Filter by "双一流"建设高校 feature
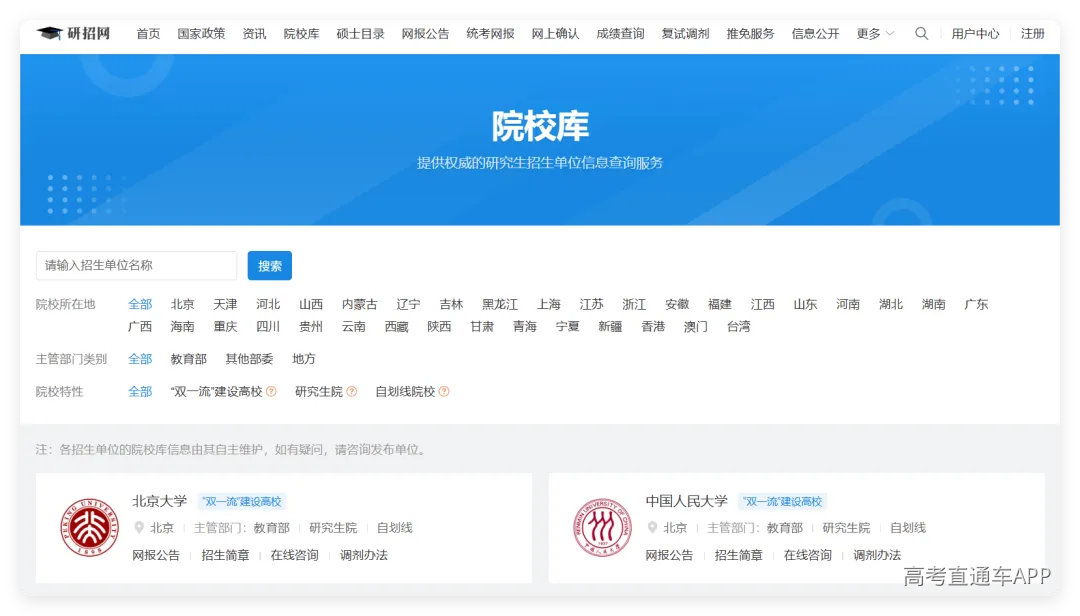 click(216, 391)
